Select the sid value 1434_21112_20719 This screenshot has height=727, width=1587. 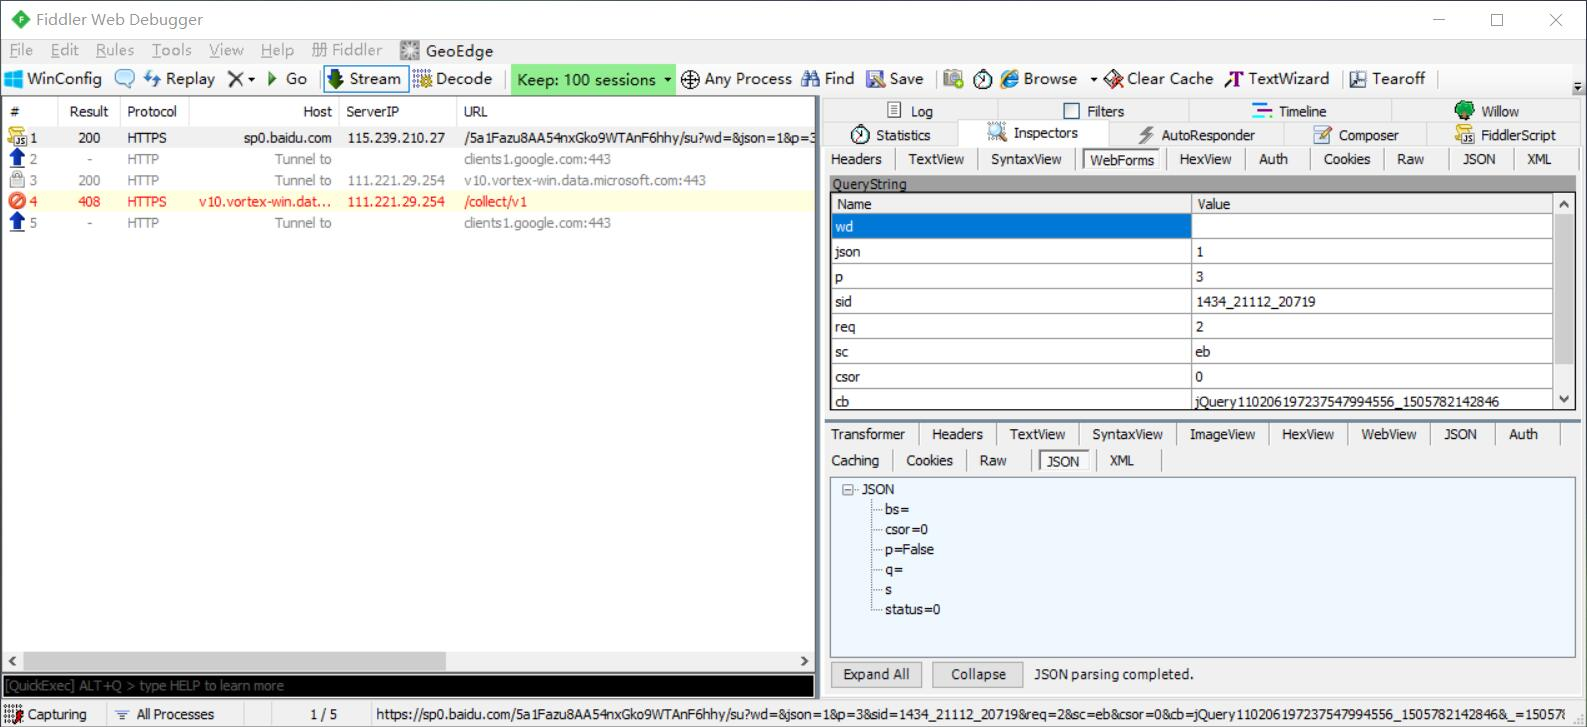(1255, 302)
